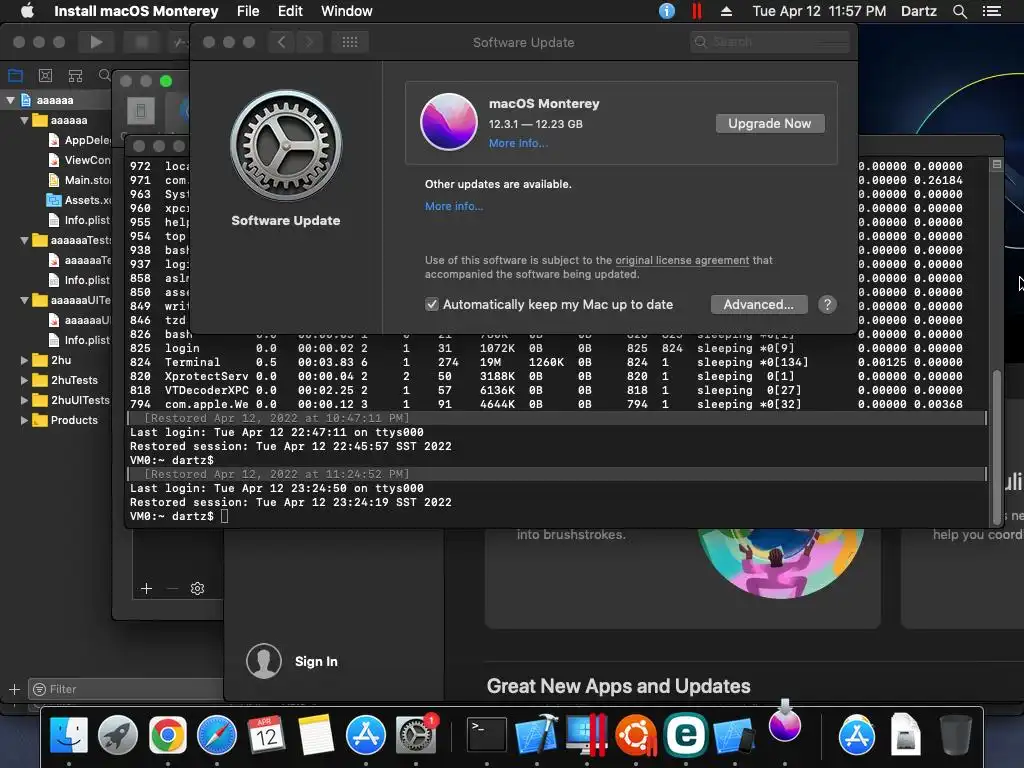The height and width of the screenshot is (768, 1024).
Task: Click the Xcode navigator Filter field
Action: 125,689
